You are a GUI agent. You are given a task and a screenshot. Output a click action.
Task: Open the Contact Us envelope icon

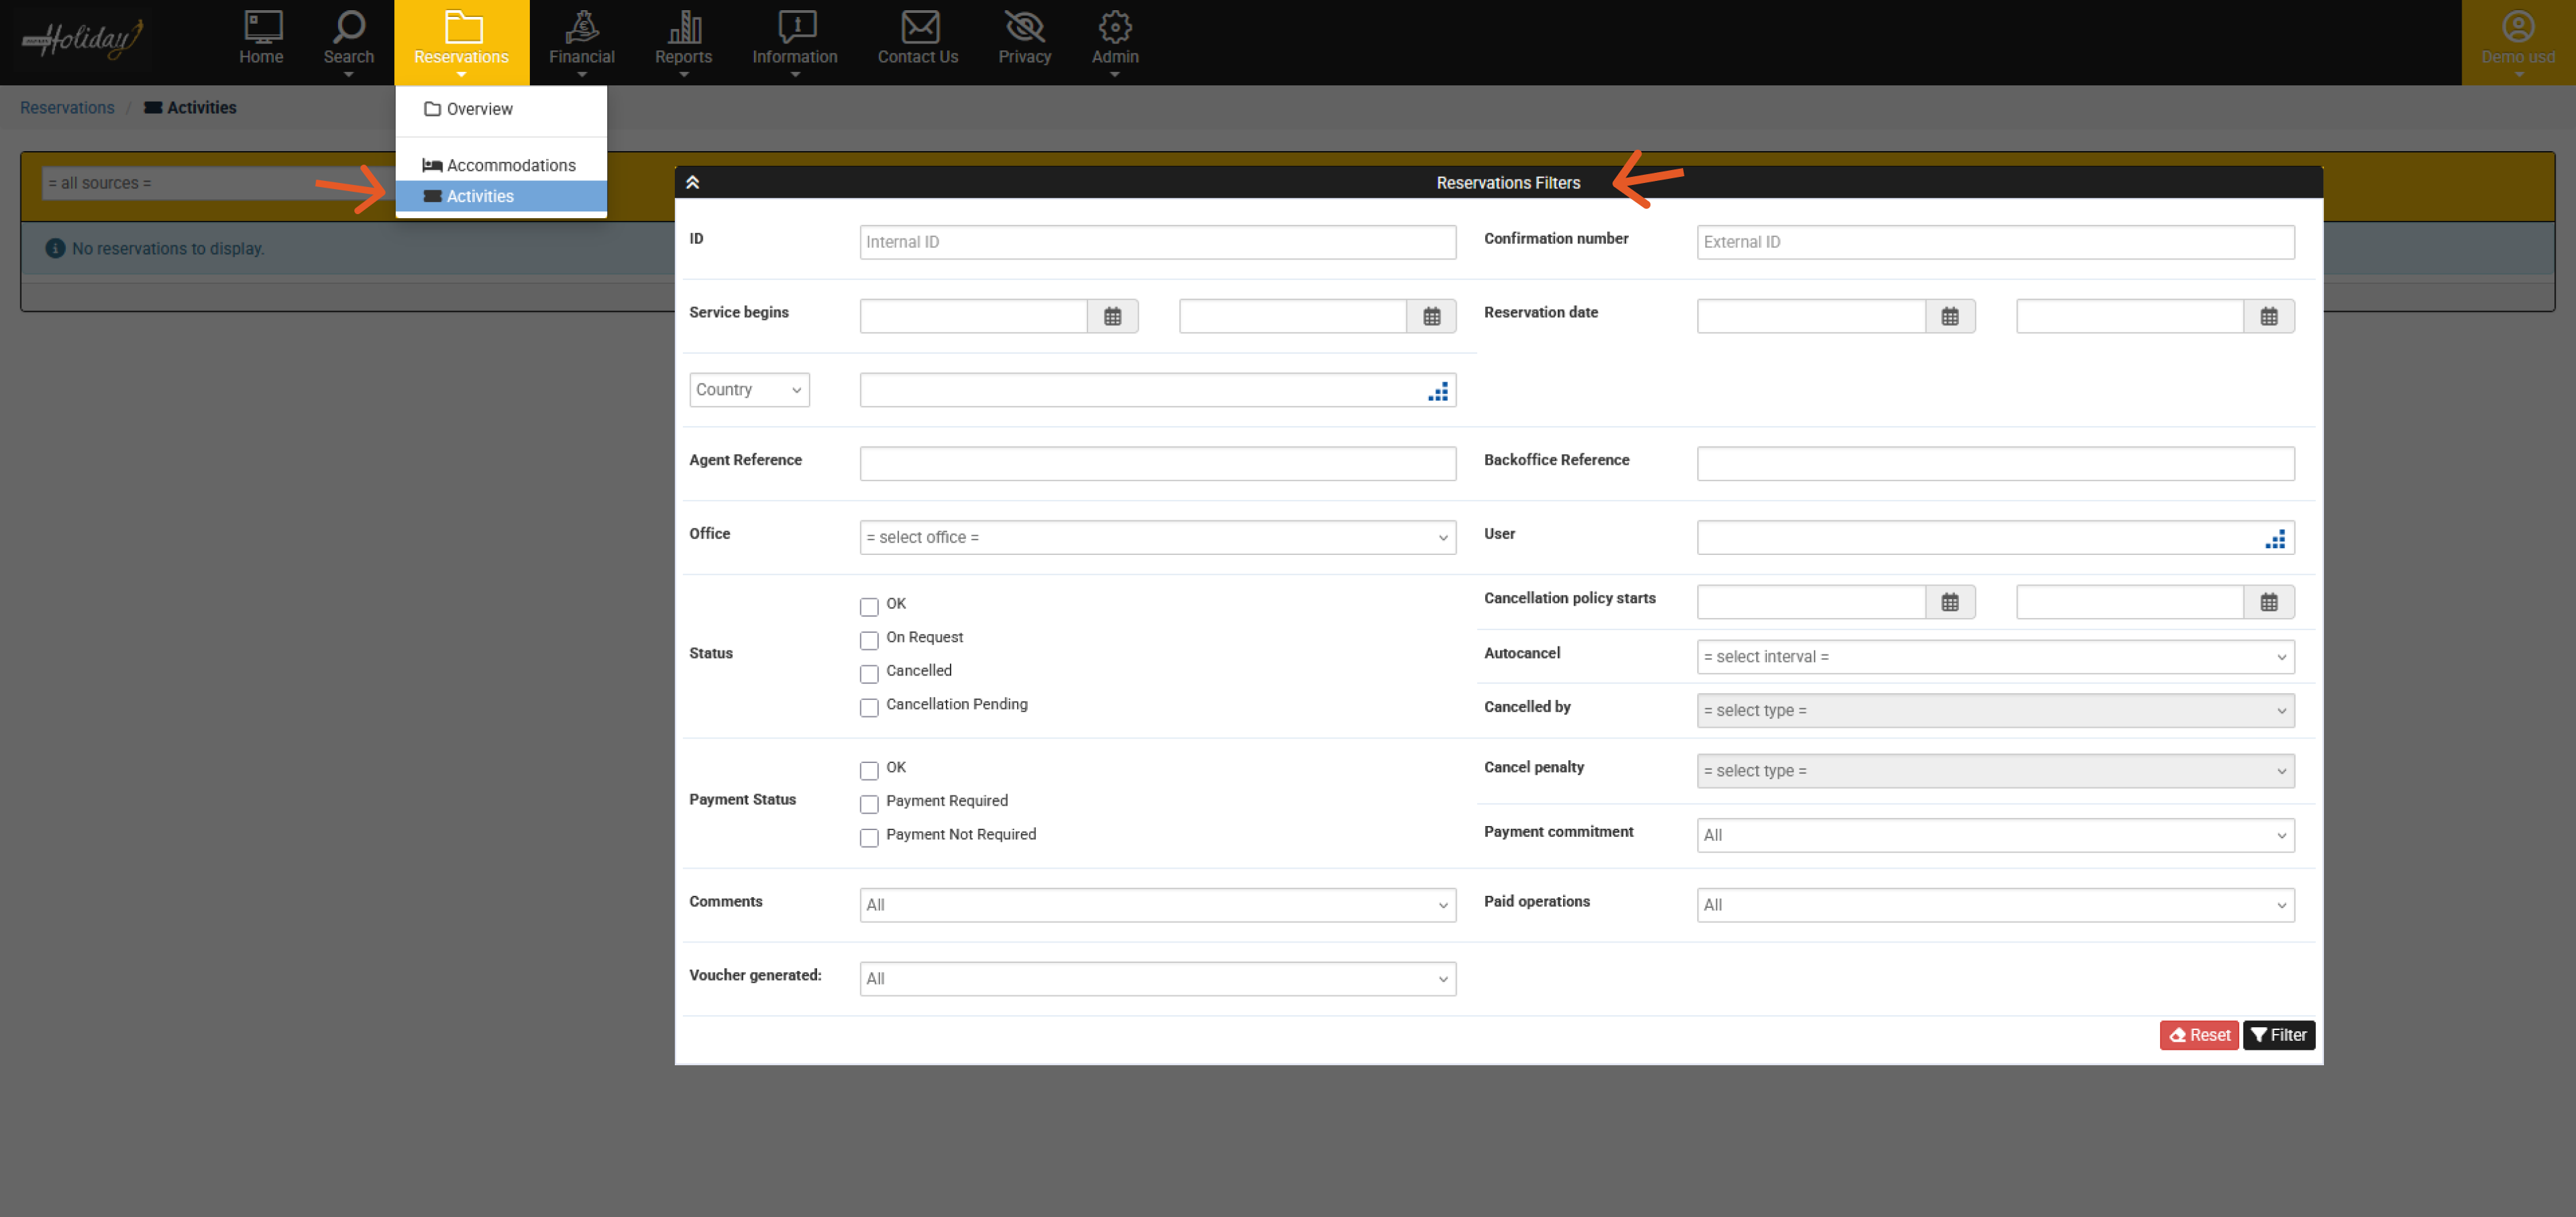(919, 27)
